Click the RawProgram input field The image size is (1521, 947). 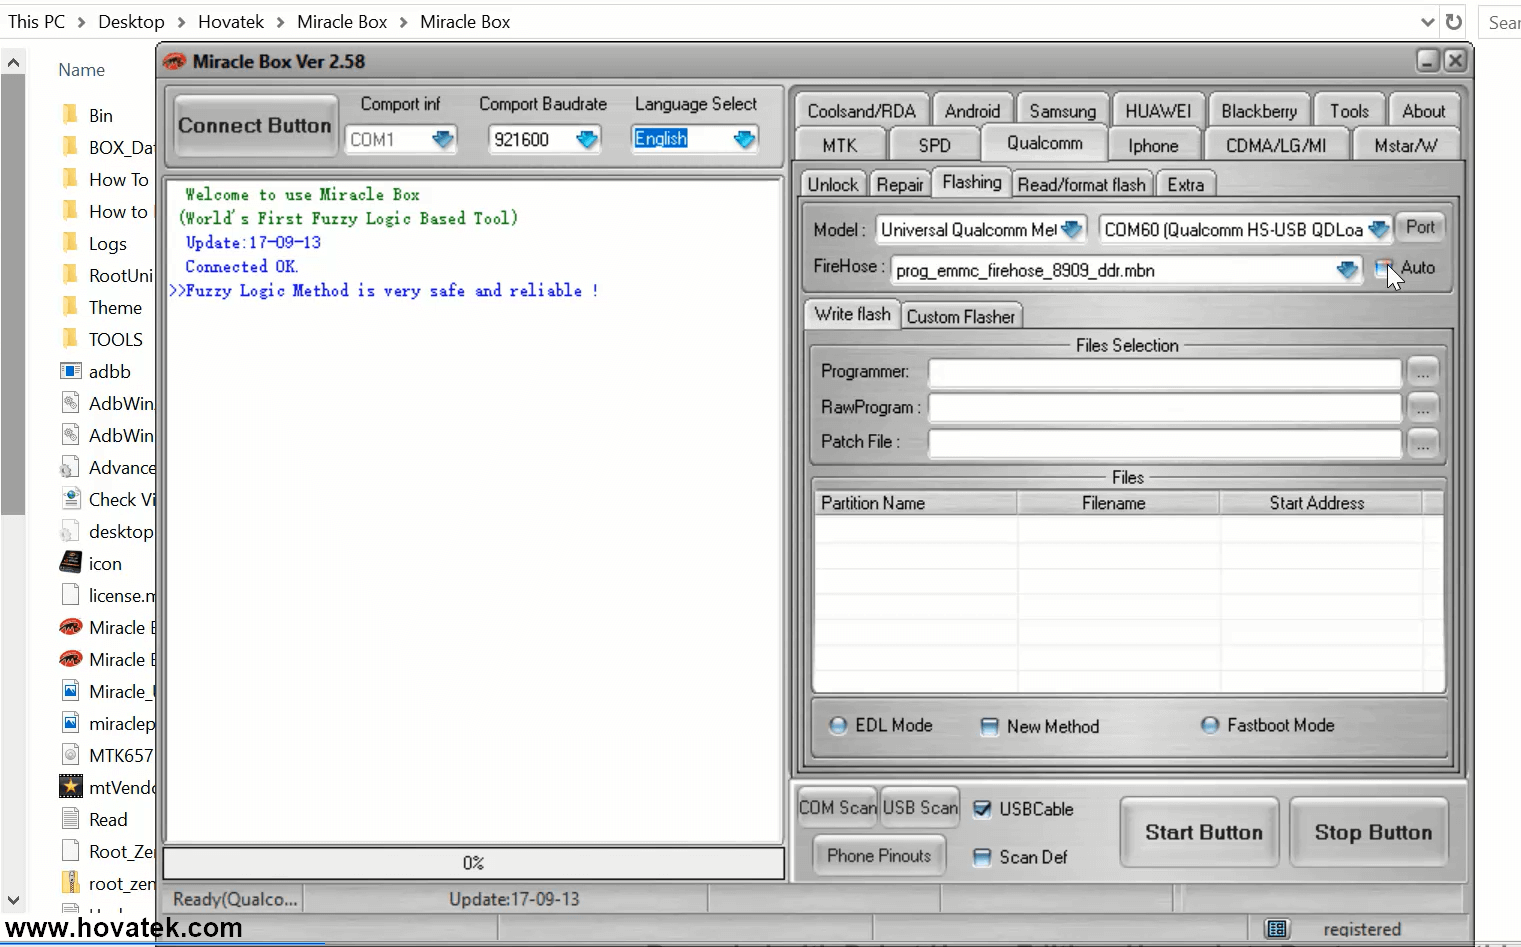point(1164,408)
